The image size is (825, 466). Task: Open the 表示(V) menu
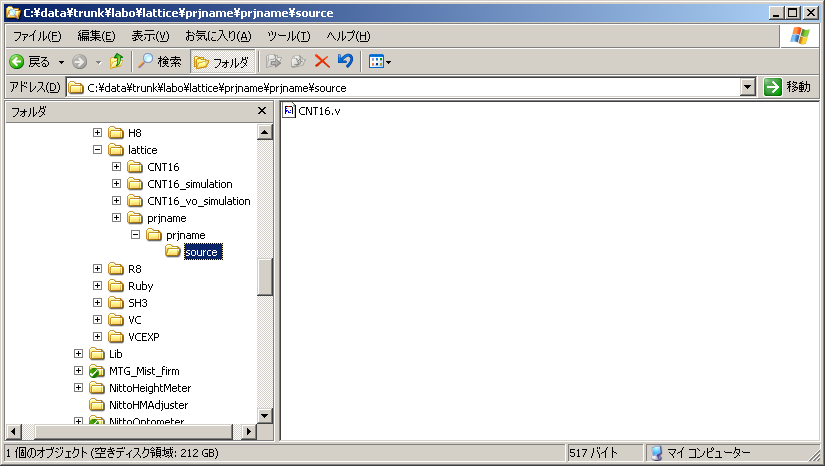[x=150, y=36]
